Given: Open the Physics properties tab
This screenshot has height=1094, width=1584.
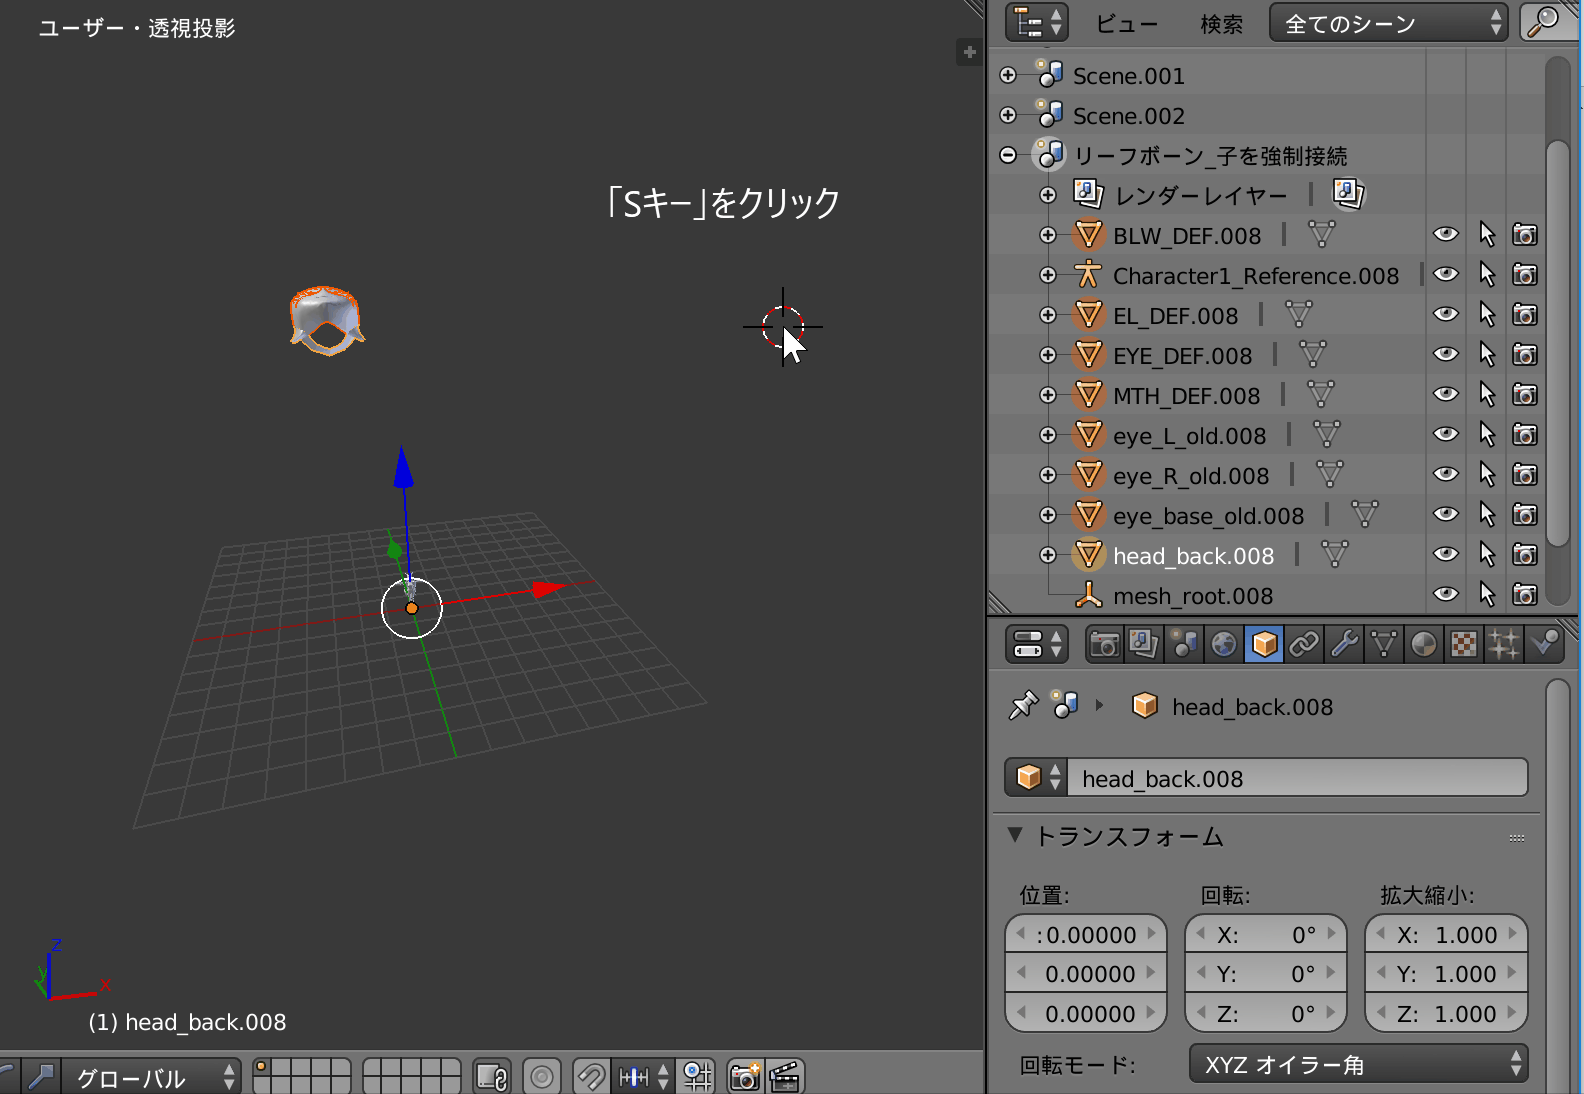Looking at the screenshot, I should pos(1545,644).
